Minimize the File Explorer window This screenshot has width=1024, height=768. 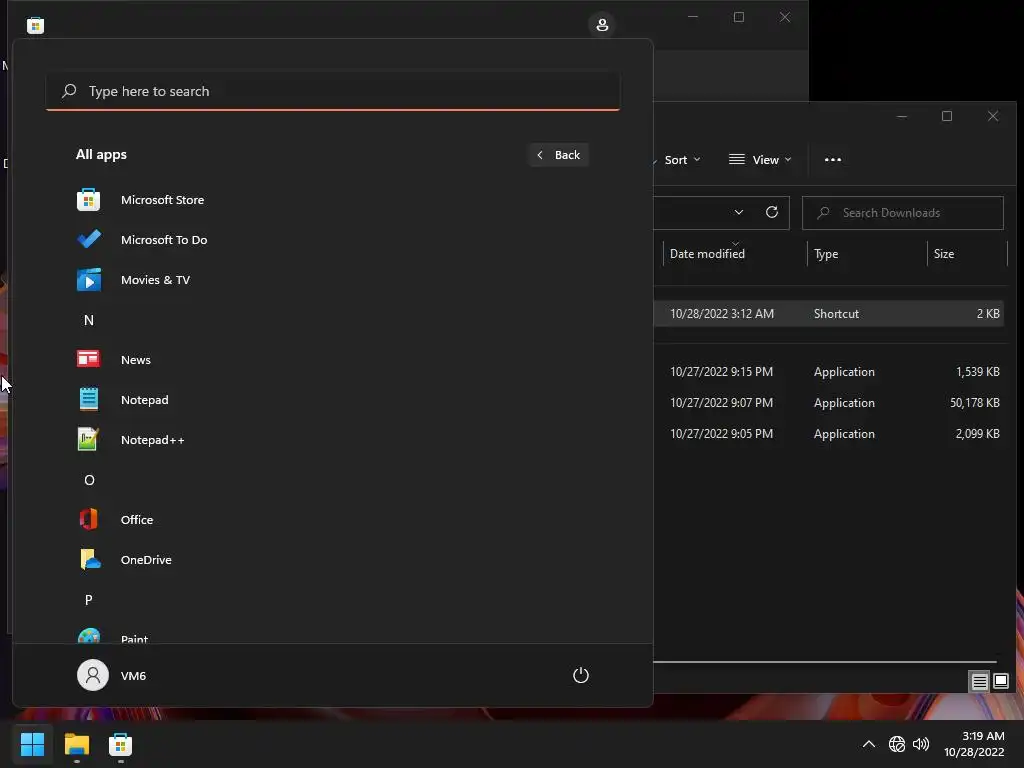(x=902, y=116)
